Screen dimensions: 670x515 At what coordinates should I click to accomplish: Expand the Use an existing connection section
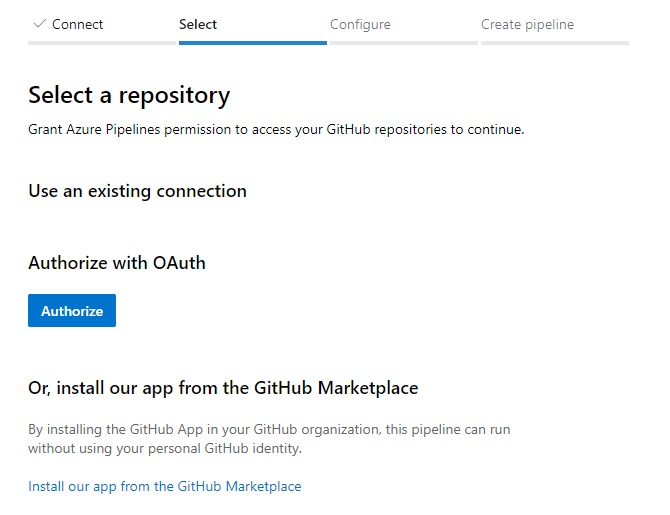click(x=137, y=190)
